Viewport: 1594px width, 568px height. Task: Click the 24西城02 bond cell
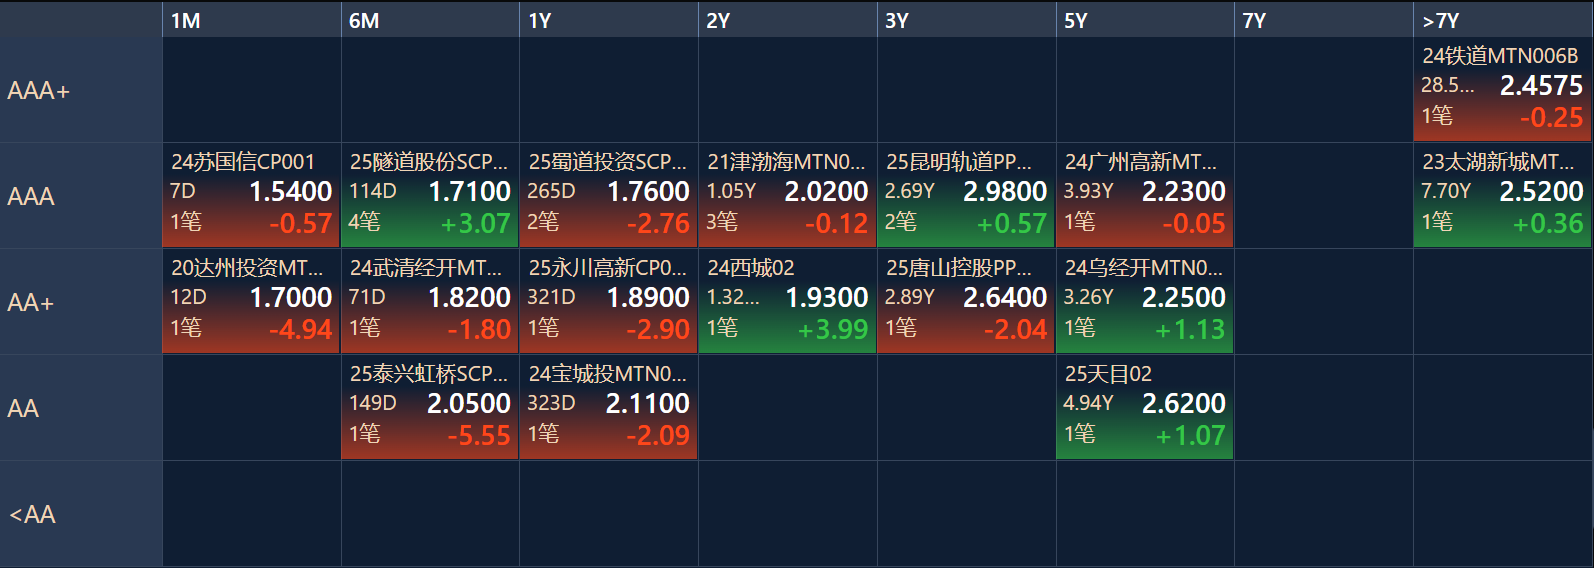[x=787, y=302]
